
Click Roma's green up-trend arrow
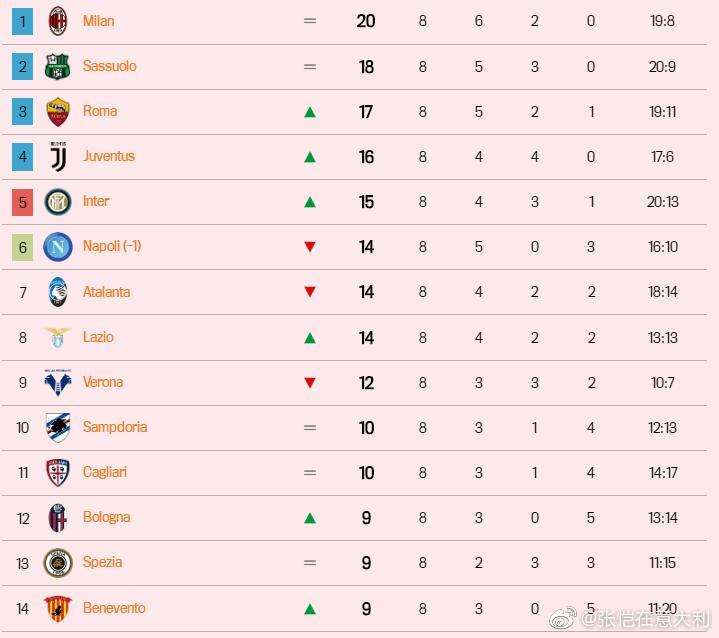coord(310,112)
